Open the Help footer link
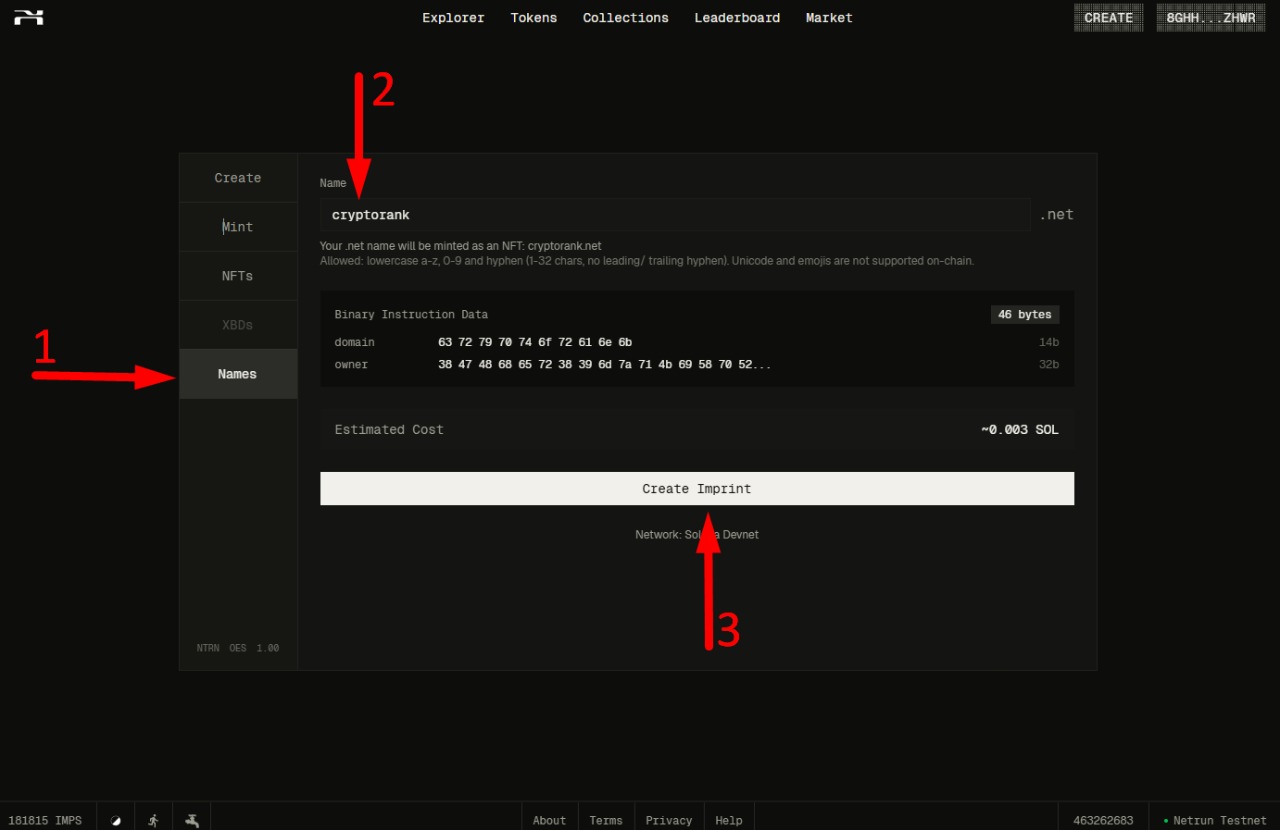 pyautogui.click(x=729, y=820)
